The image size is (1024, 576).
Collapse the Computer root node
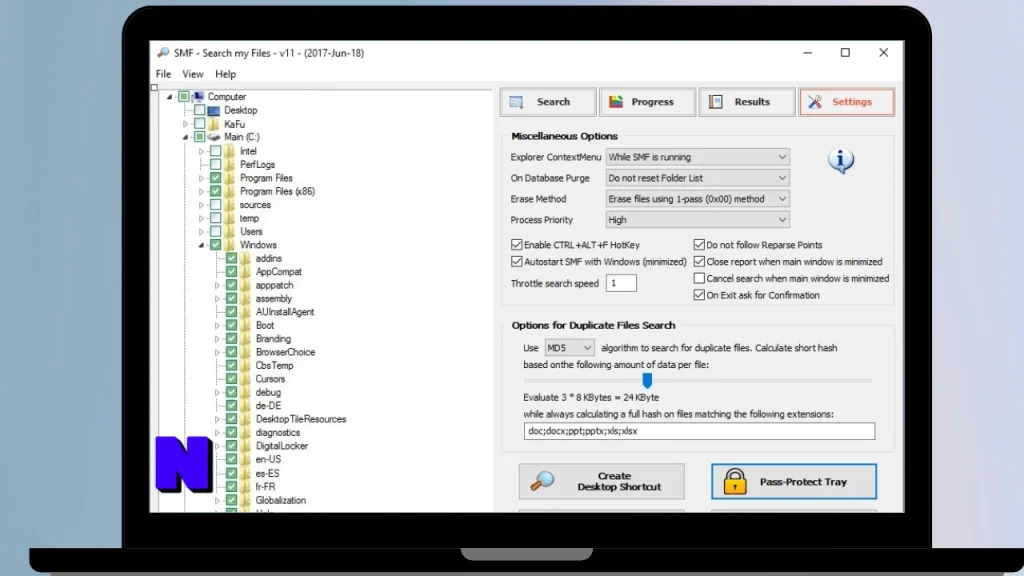click(170, 97)
